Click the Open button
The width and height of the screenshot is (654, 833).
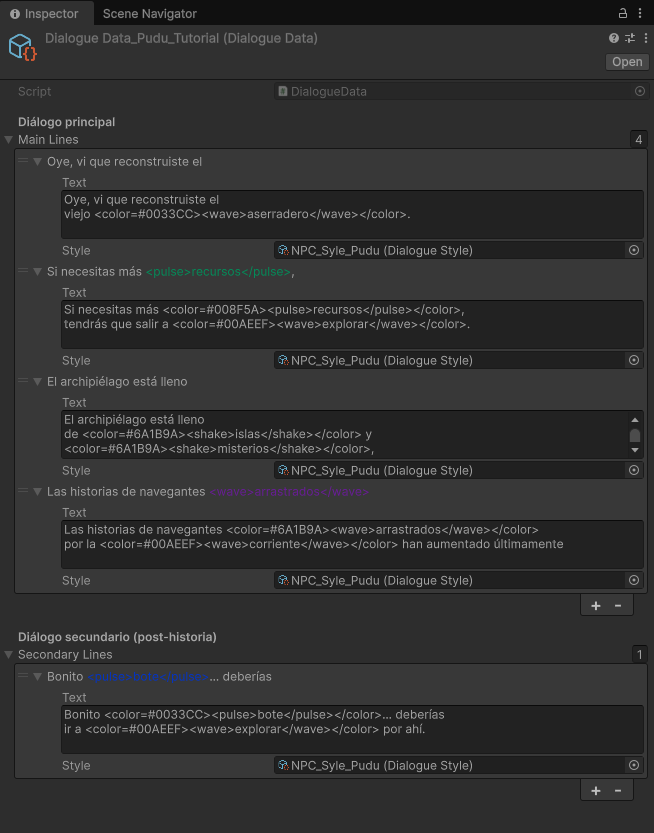click(627, 62)
